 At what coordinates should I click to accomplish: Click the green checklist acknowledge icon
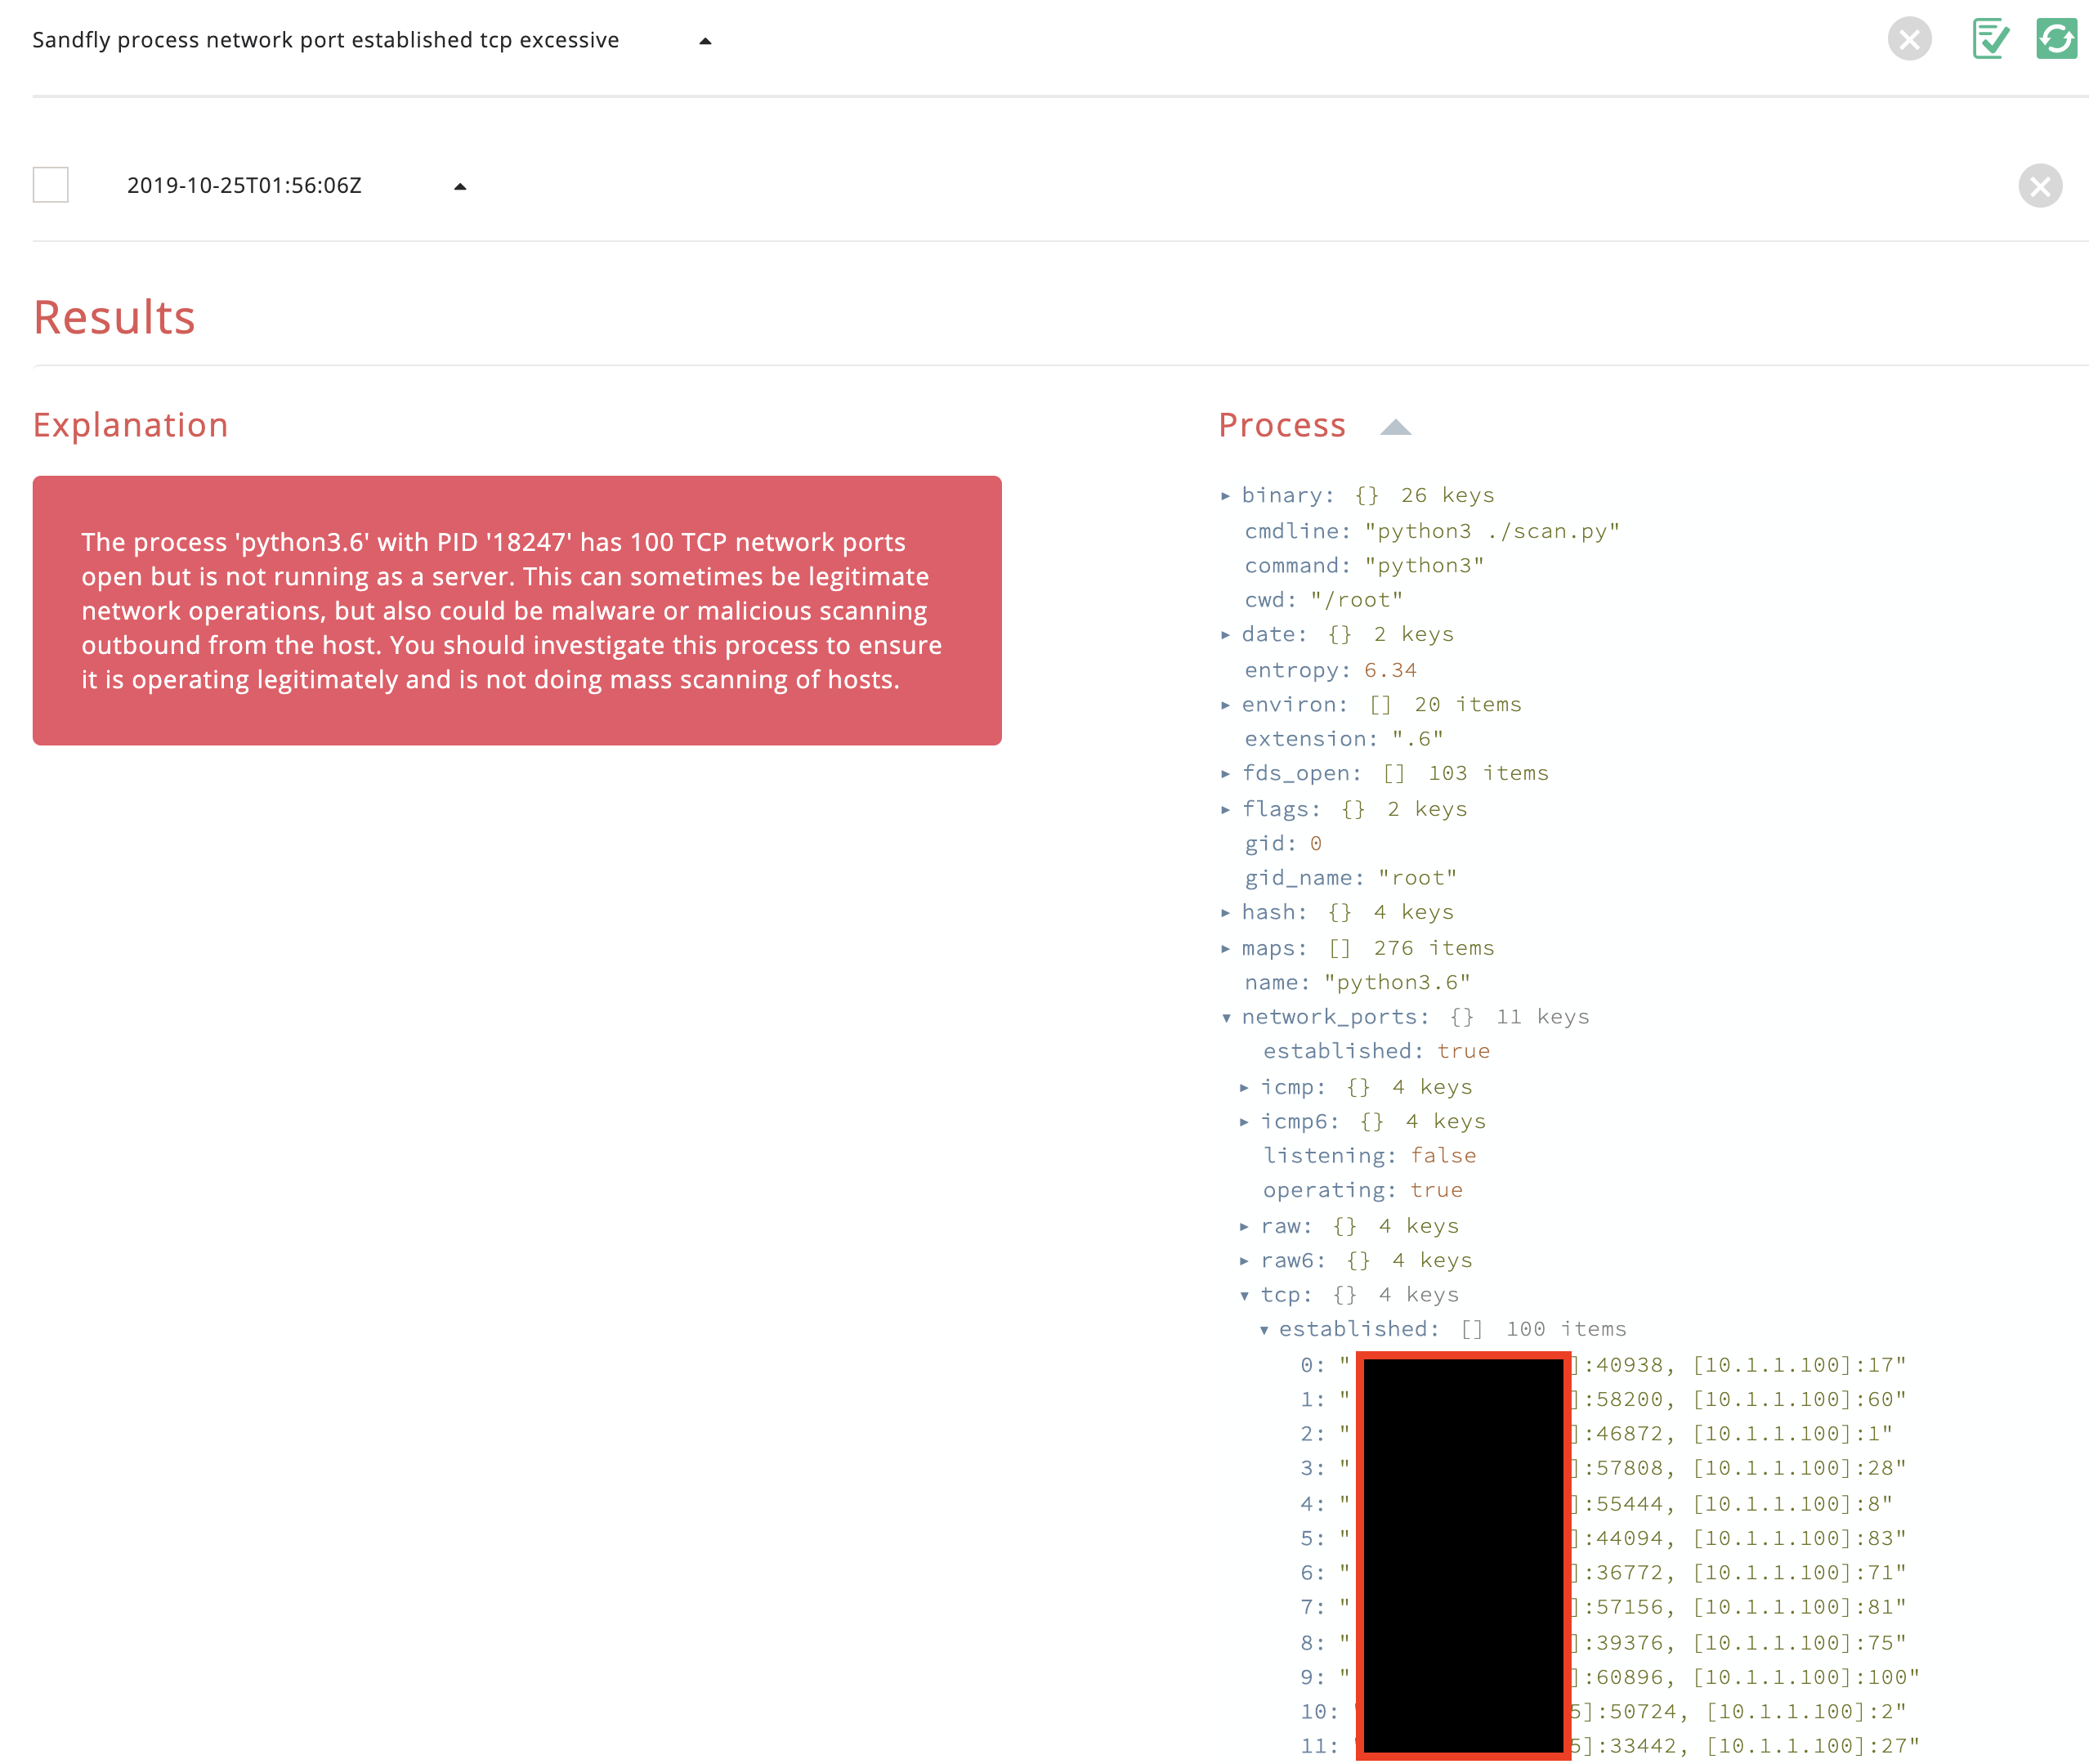point(1990,39)
